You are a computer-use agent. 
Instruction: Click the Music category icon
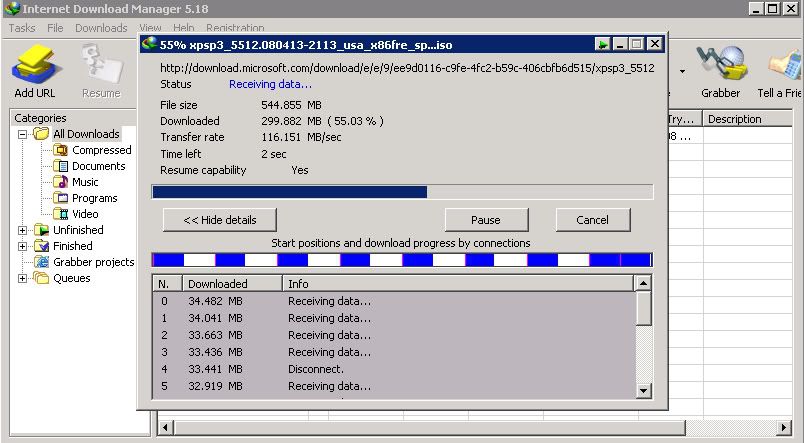61,182
